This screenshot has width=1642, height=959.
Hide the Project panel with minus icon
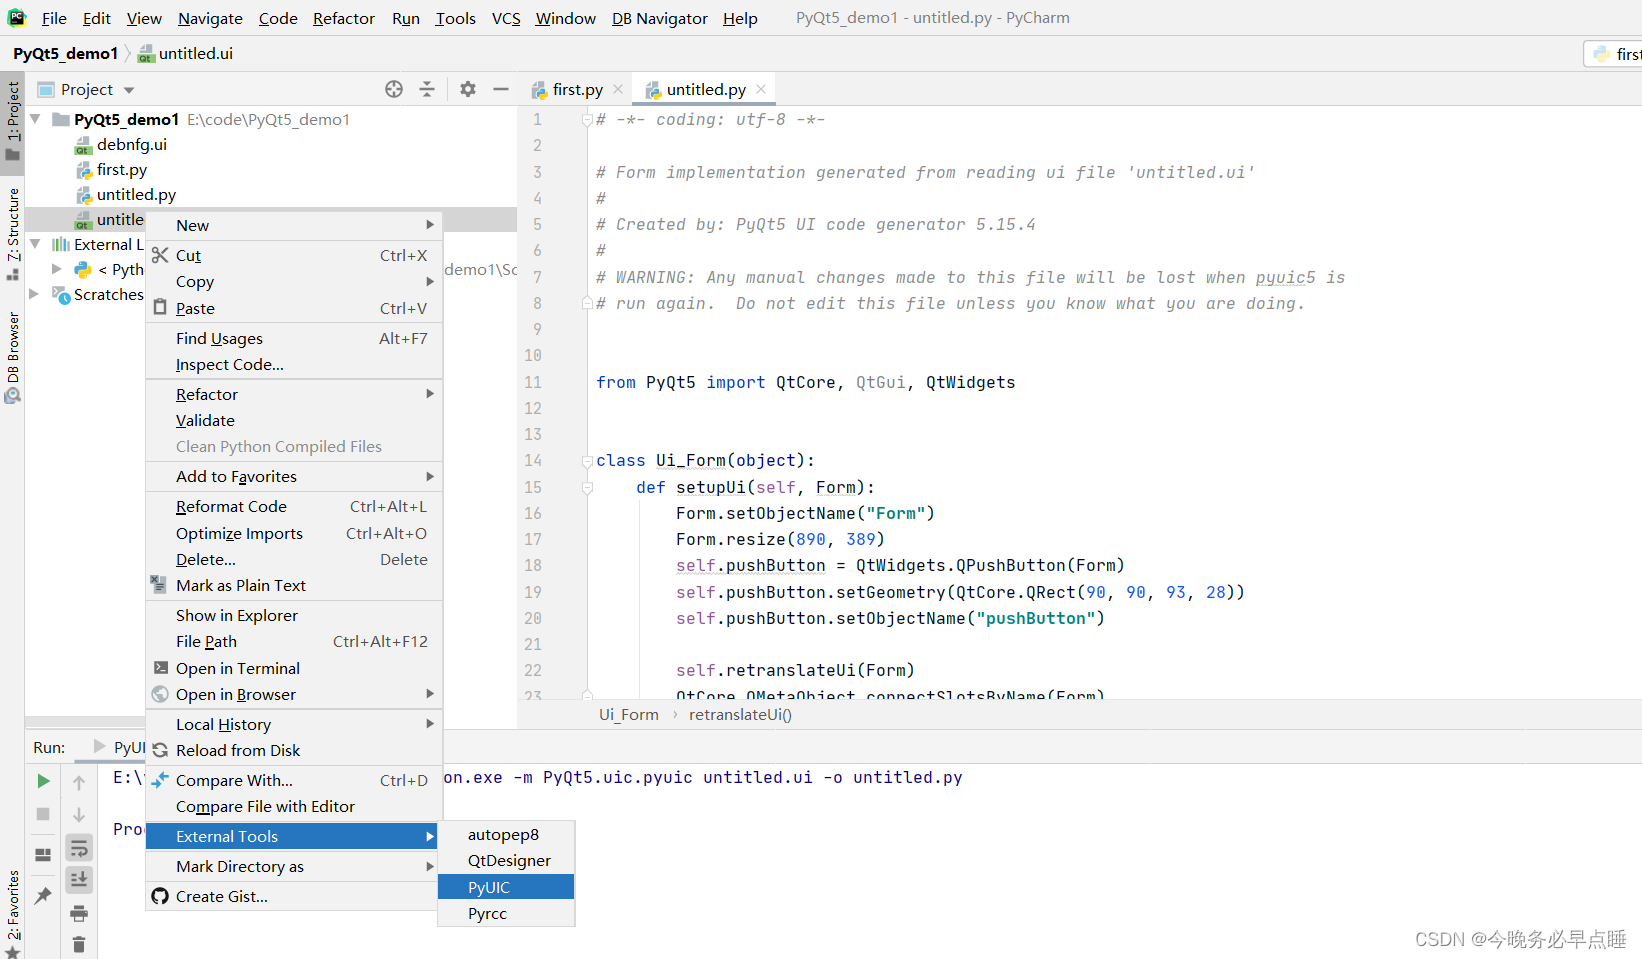tap(501, 89)
